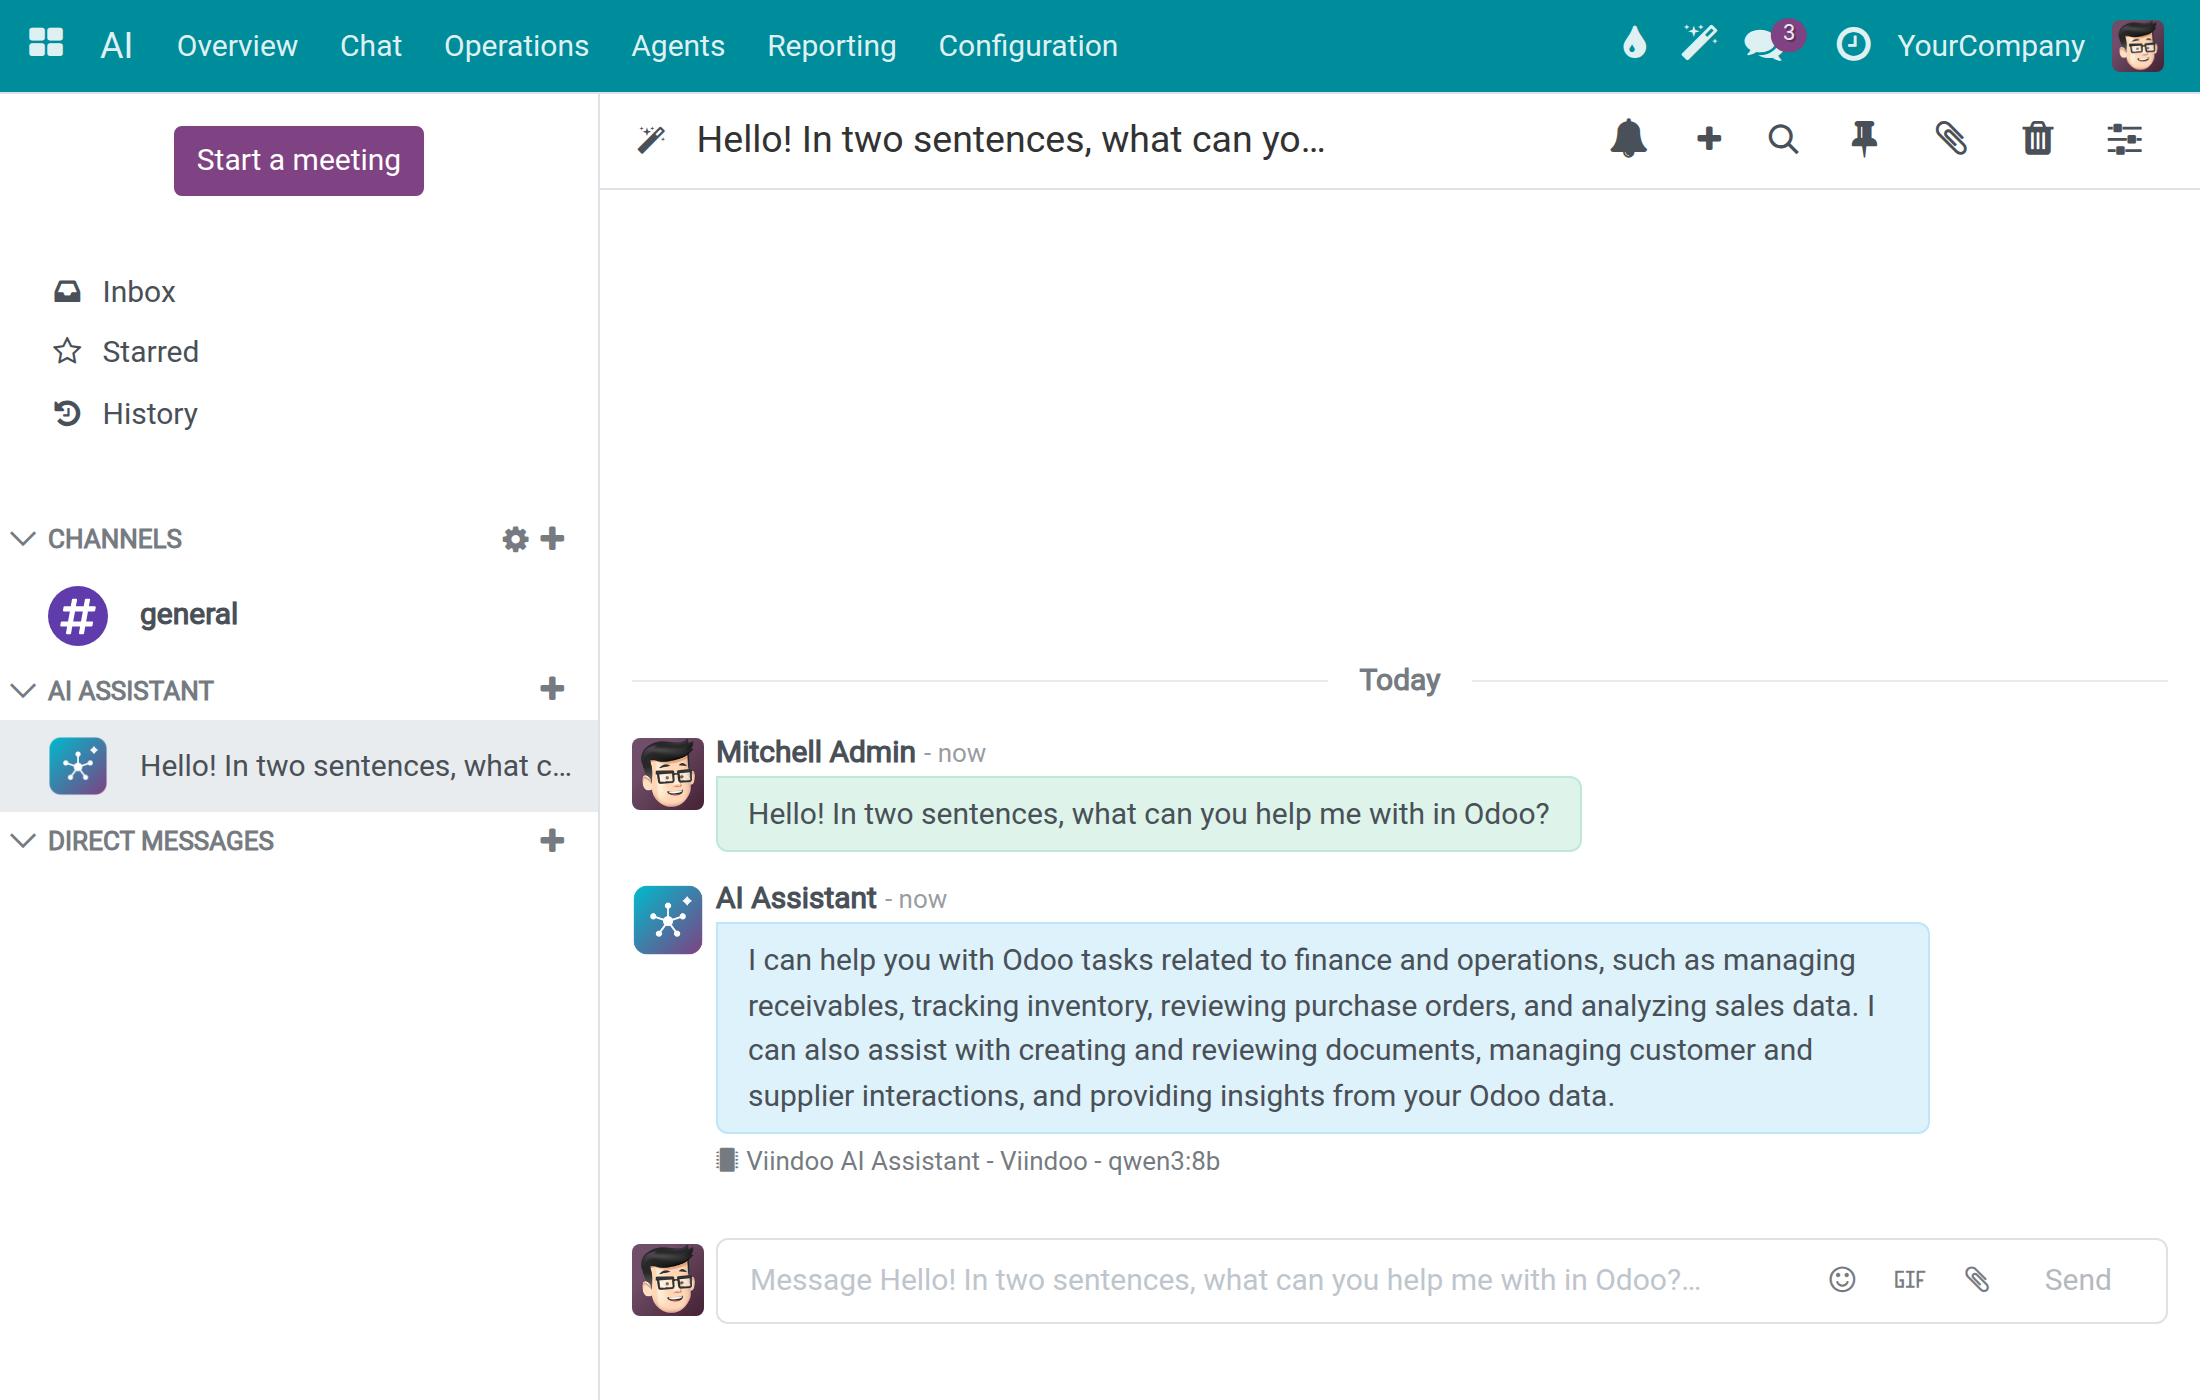Start a new direct message

tap(552, 840)
